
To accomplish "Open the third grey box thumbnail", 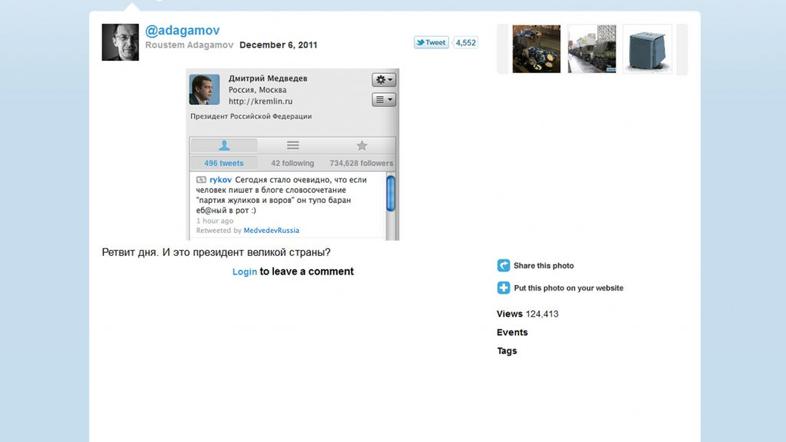I will tap(647, 49).
